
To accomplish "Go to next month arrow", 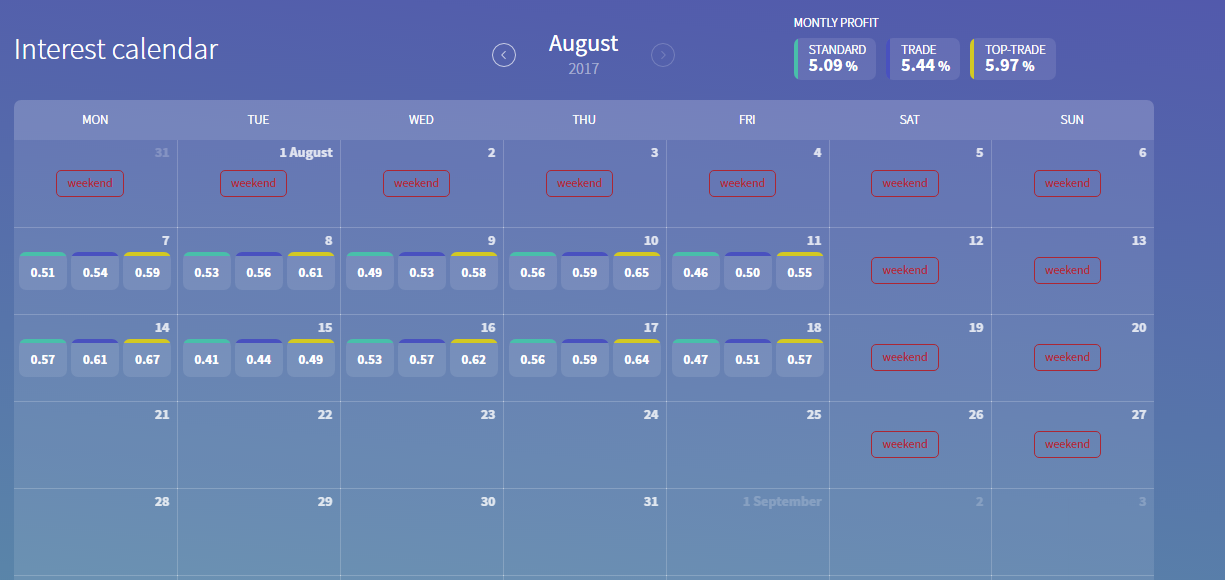I will [x=663, y=55].
